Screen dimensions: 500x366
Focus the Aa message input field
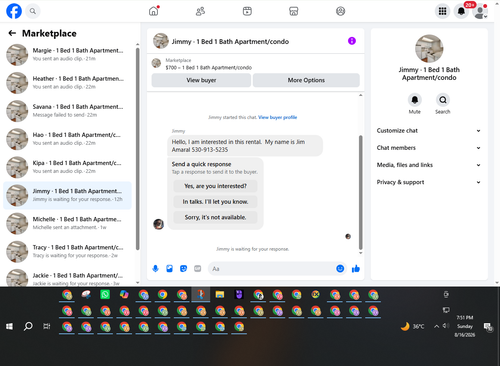[x=272, y=269]
